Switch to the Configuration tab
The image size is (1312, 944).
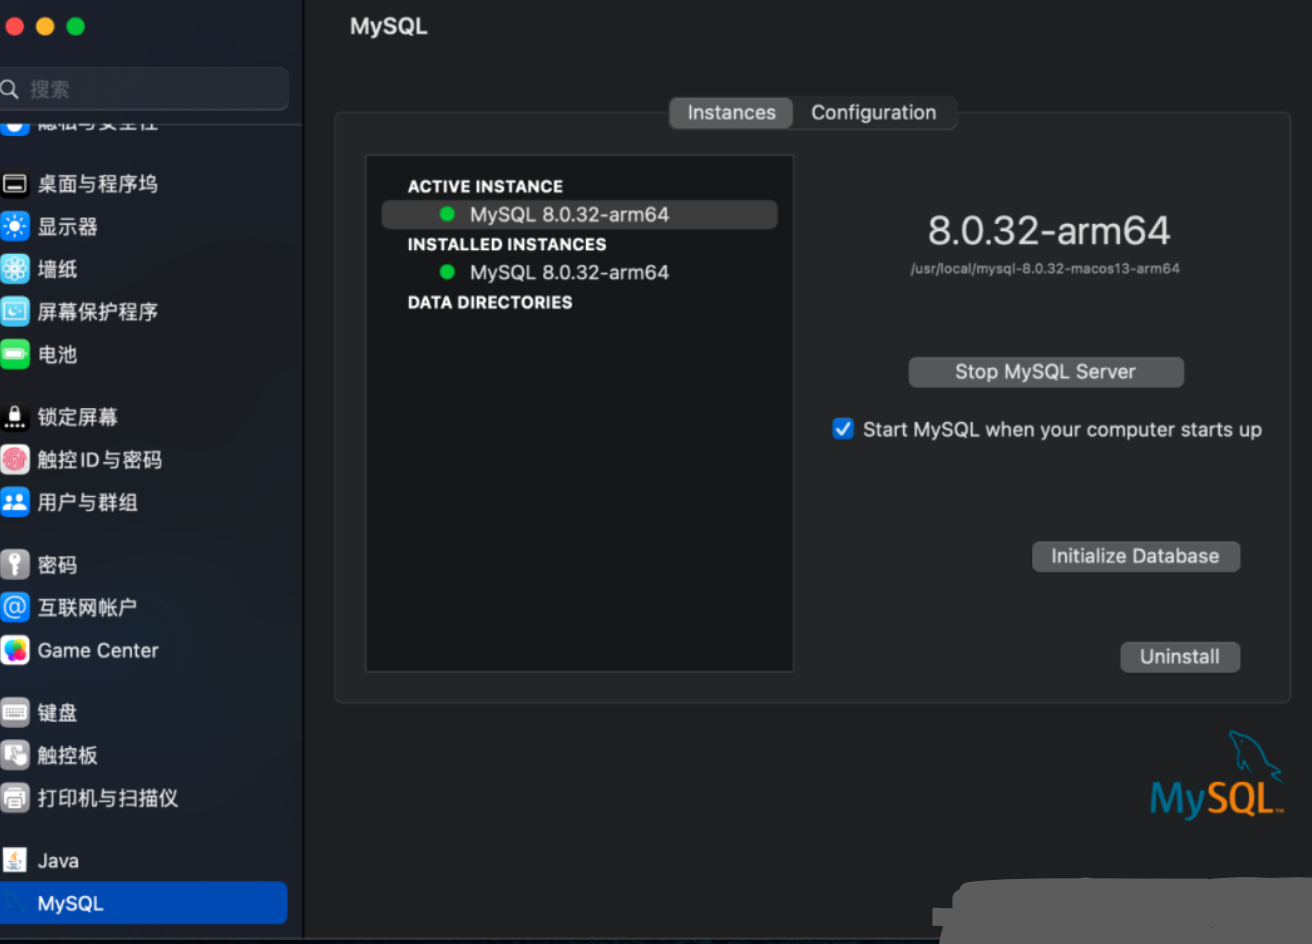(x=873, y=113)
